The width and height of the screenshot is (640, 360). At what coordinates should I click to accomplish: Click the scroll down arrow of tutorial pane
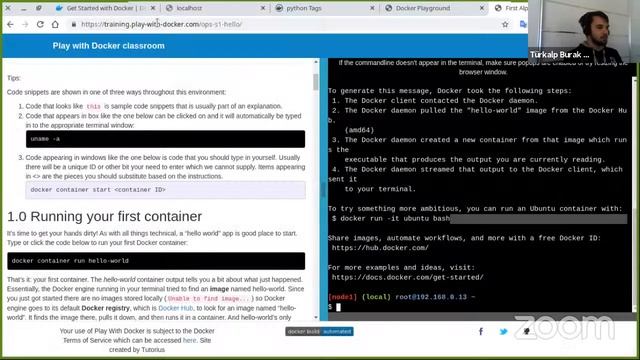point(316,317)
